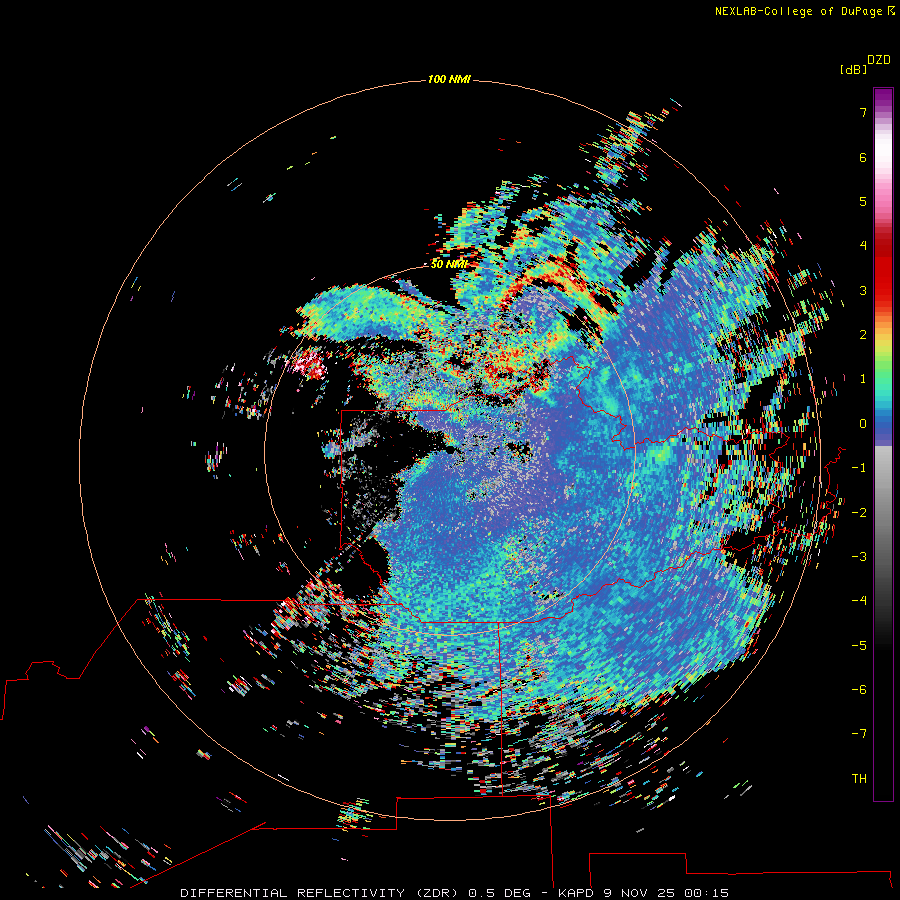The image size is (900, 900).
Task: Click the -2 value on the color scale
Action: click(x=859, y=513)
